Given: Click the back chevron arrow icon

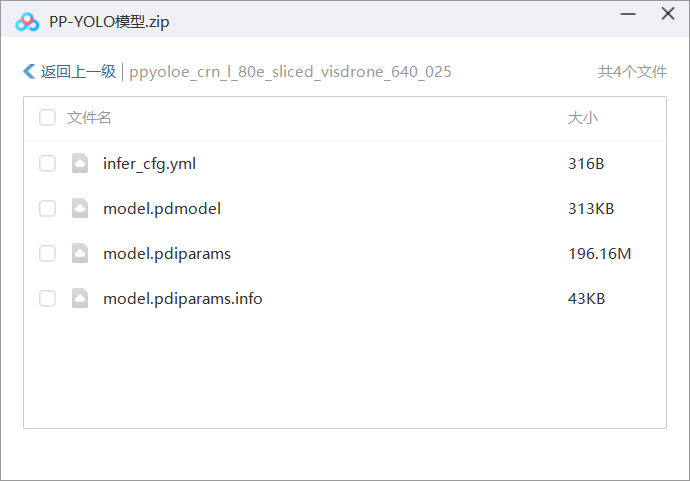Looking at the screenshot, I should 29,71.
